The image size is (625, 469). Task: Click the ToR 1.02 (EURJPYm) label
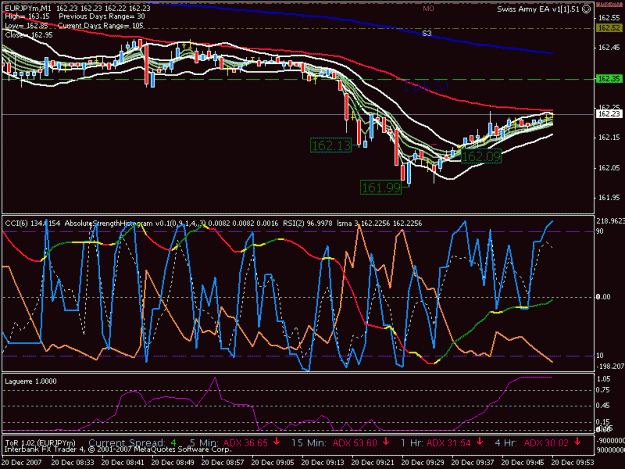(40, 443)
